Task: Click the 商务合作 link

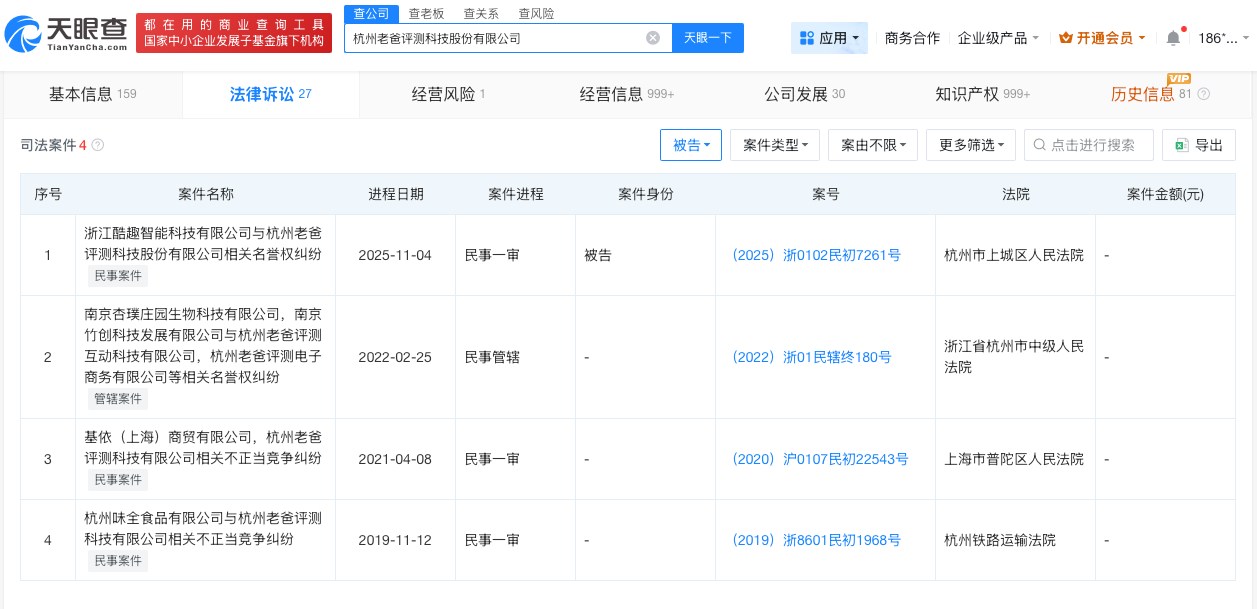Action: pos(912,38)
